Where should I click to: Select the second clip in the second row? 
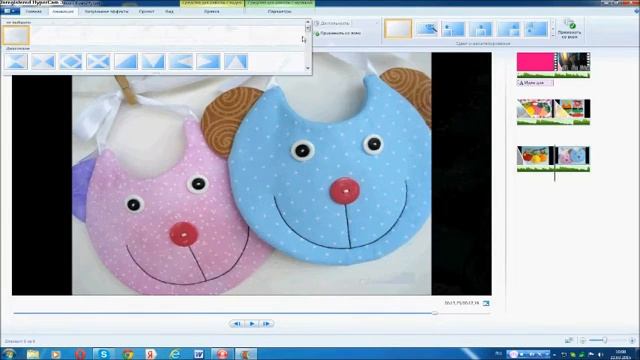tap(571, 109)
